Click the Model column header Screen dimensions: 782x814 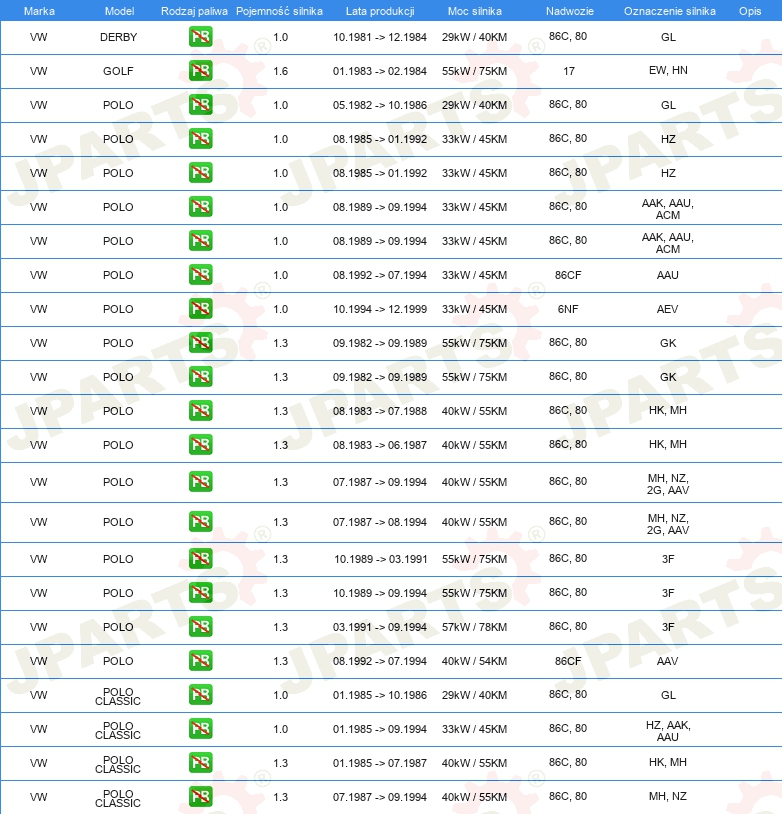tap(119, 11)
